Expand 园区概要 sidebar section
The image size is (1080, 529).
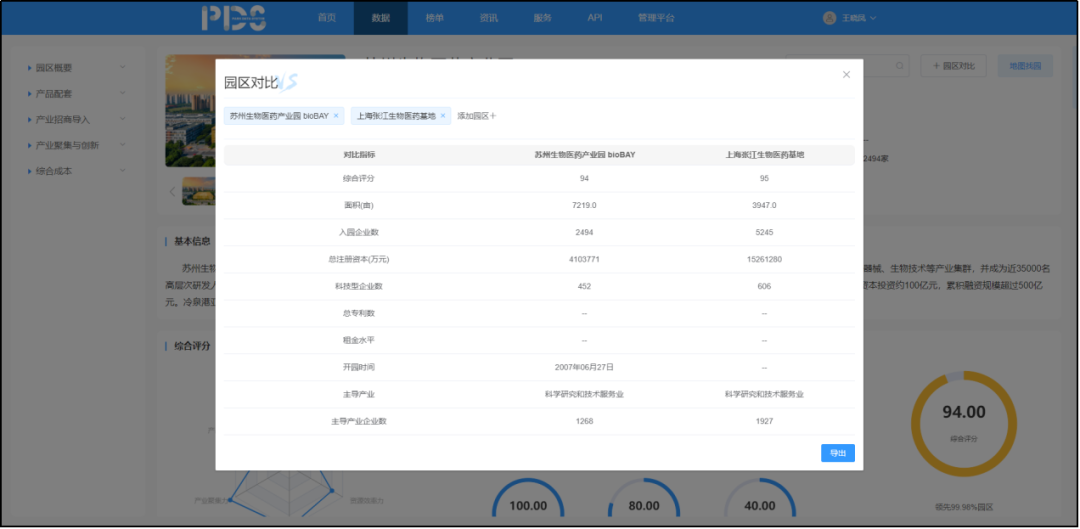point(76,68)
